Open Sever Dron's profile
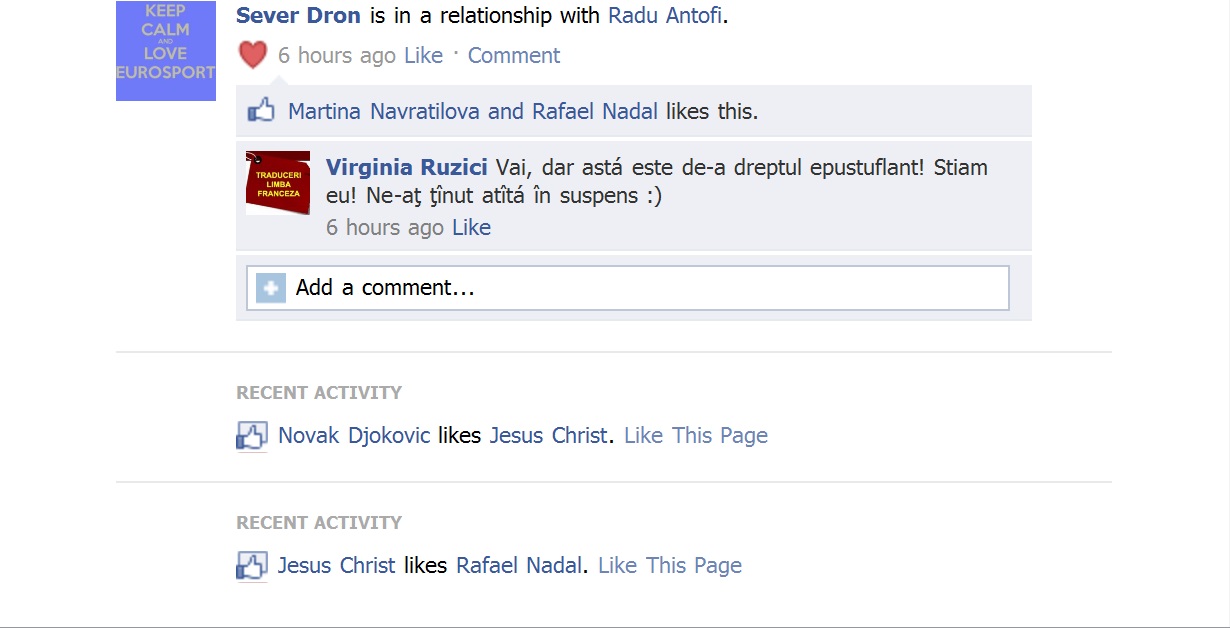1230x628 pixels. point(298,16)
